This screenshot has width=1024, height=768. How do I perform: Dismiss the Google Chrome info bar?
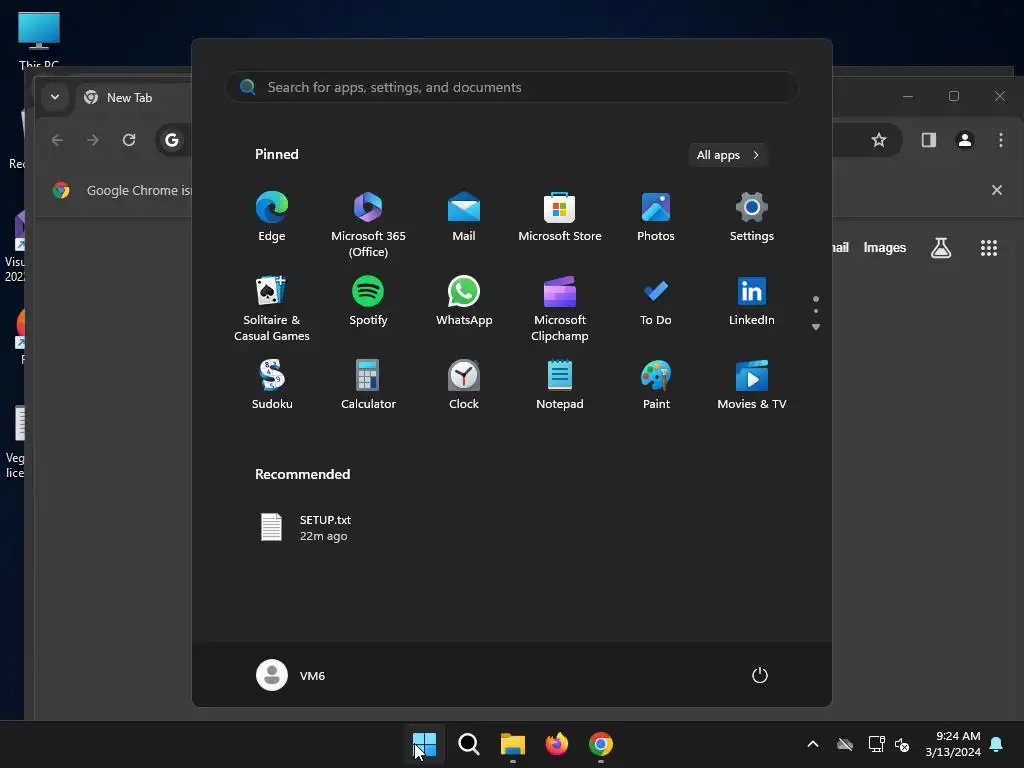point(997,190)
